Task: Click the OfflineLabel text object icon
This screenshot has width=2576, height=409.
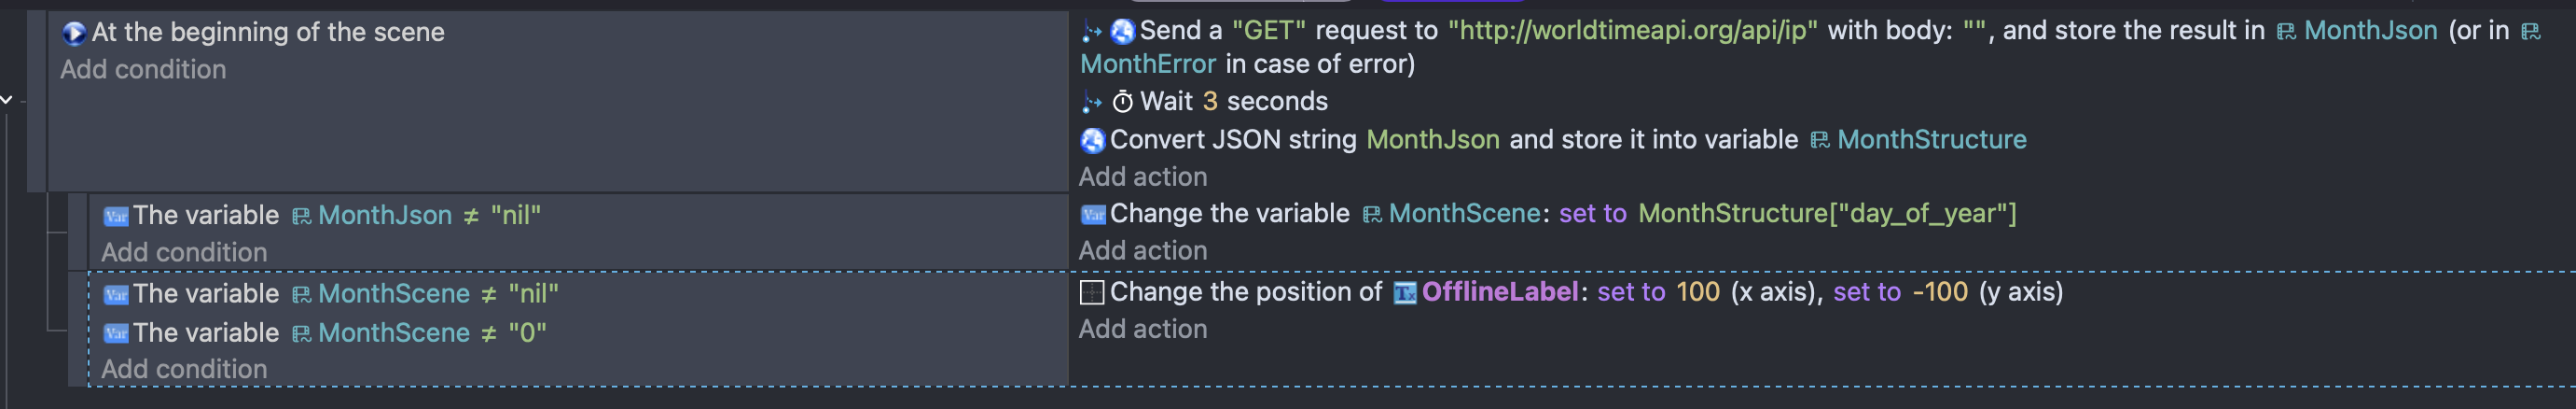Action: (x=1405, y=292)
